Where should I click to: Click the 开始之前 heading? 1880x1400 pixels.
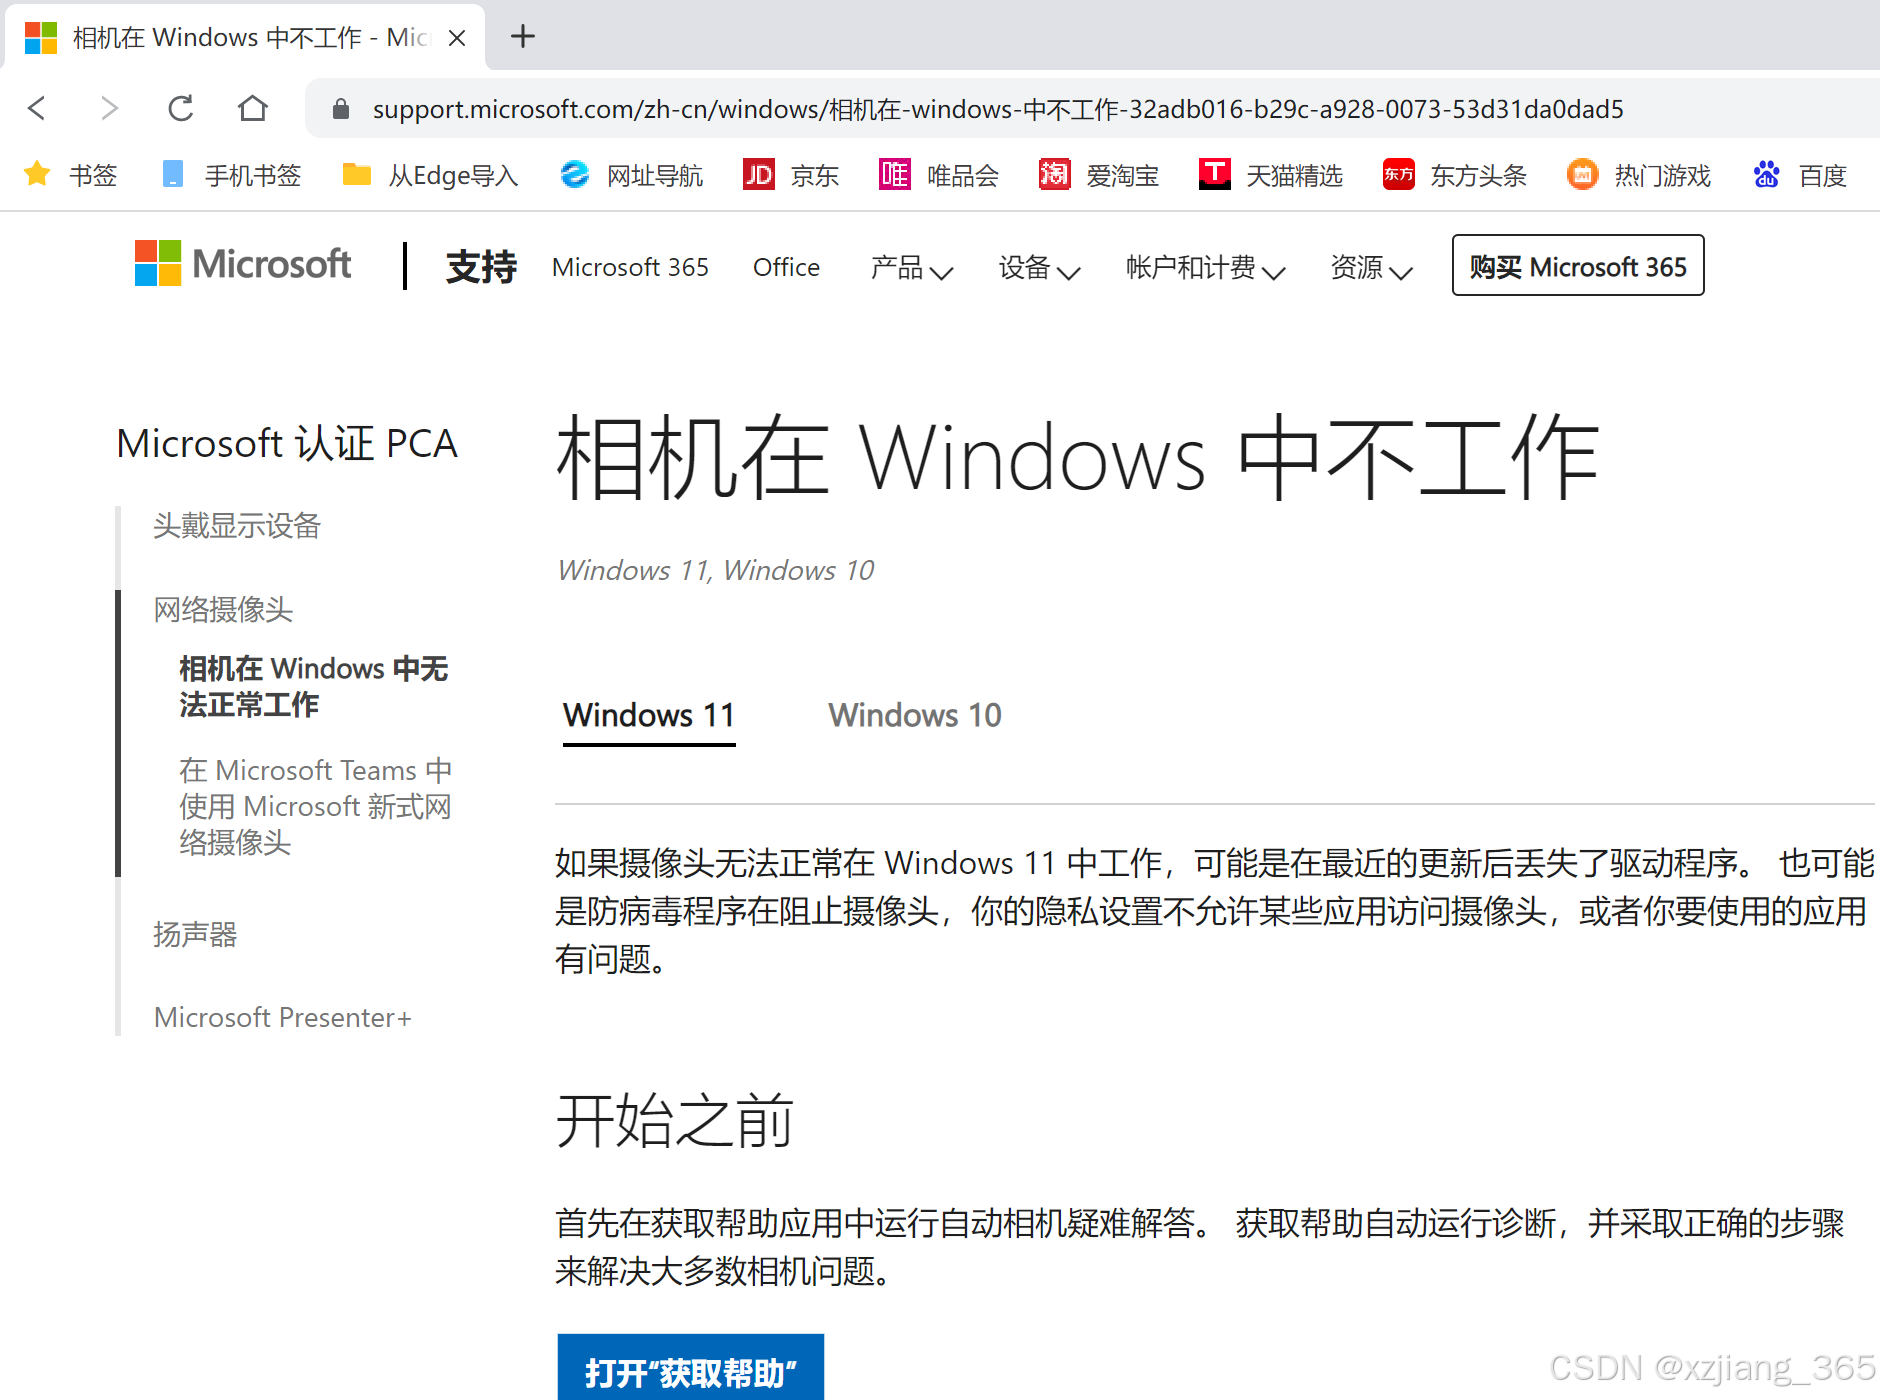tap(675, 1120)
